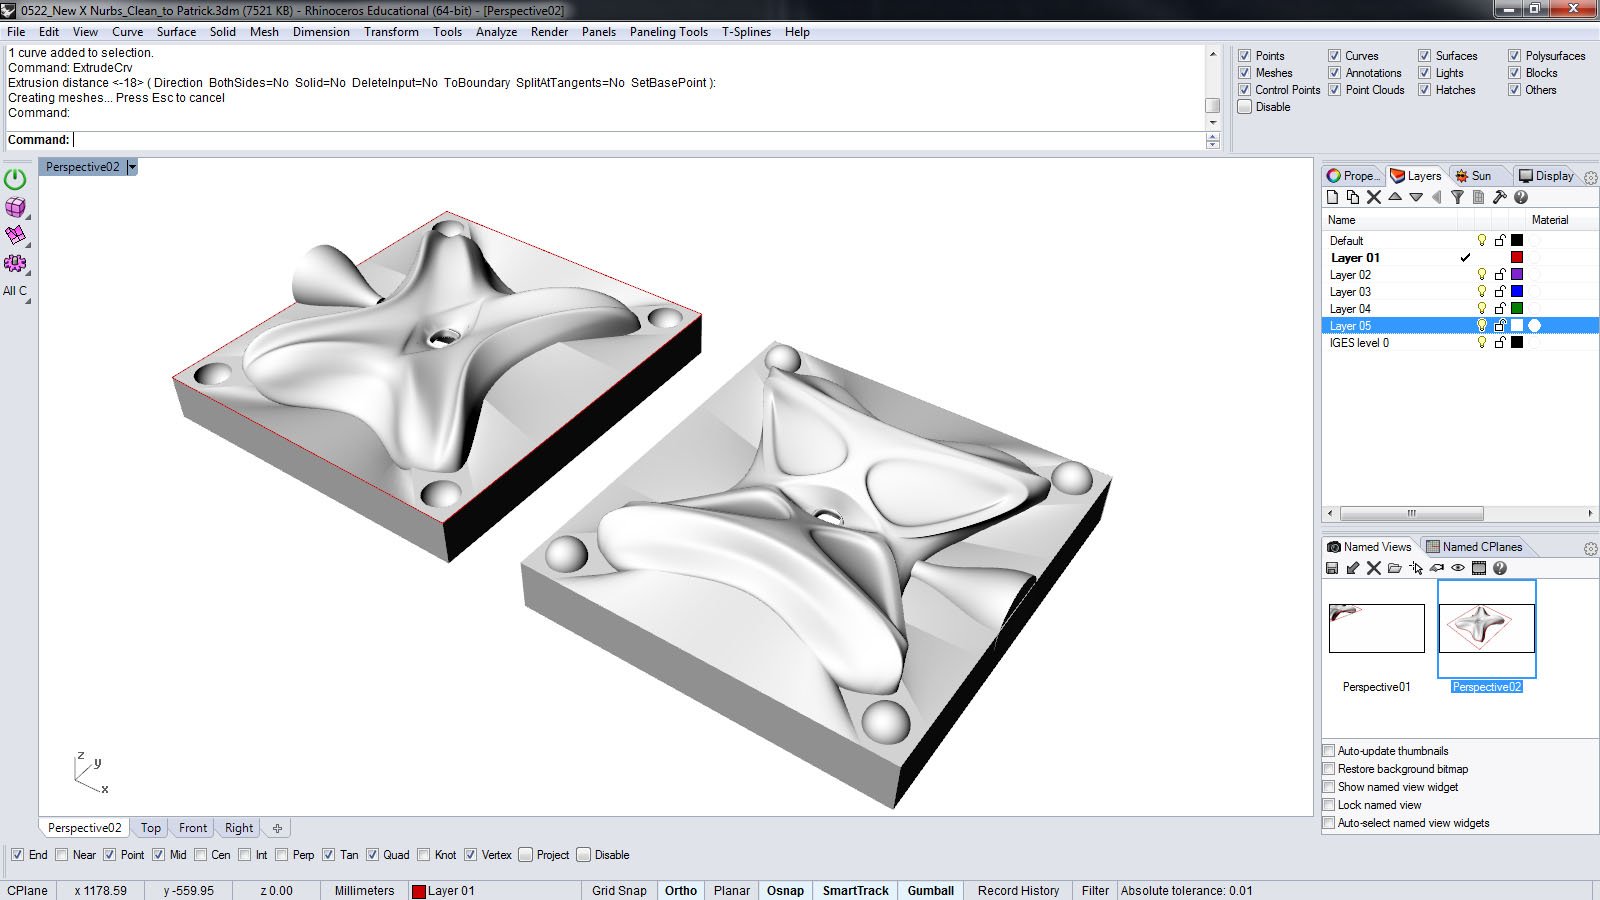This screenshot has width=1600, height=900.
Task: Create a new layer in Layers panel
Action: (x=1332, y=197)
